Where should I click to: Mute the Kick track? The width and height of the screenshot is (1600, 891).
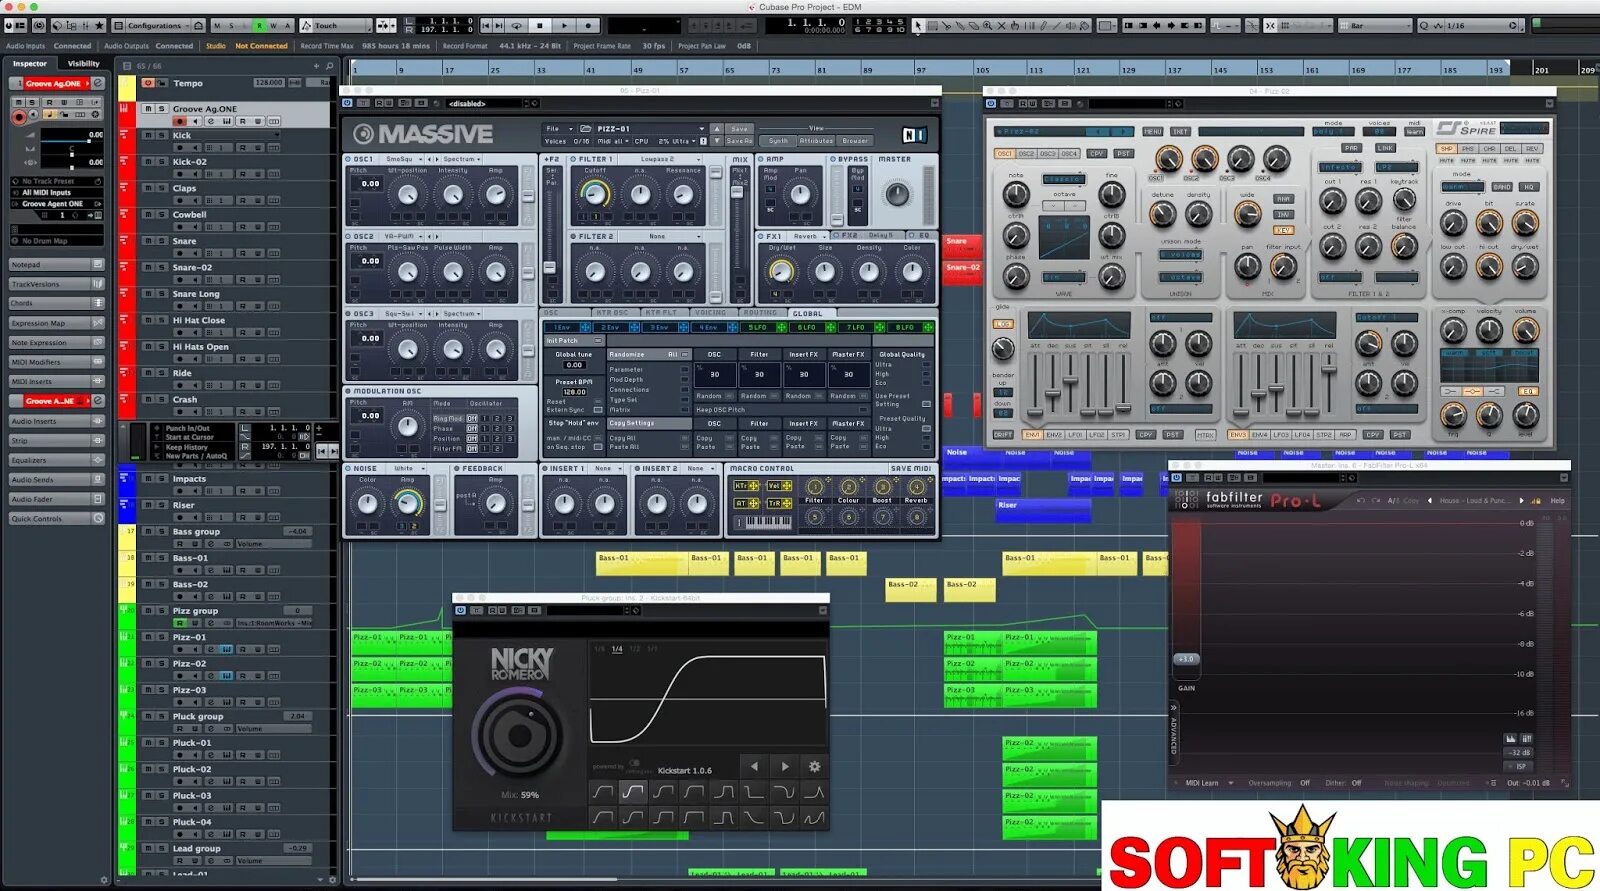pyautogui.click(x=148, y=135)
